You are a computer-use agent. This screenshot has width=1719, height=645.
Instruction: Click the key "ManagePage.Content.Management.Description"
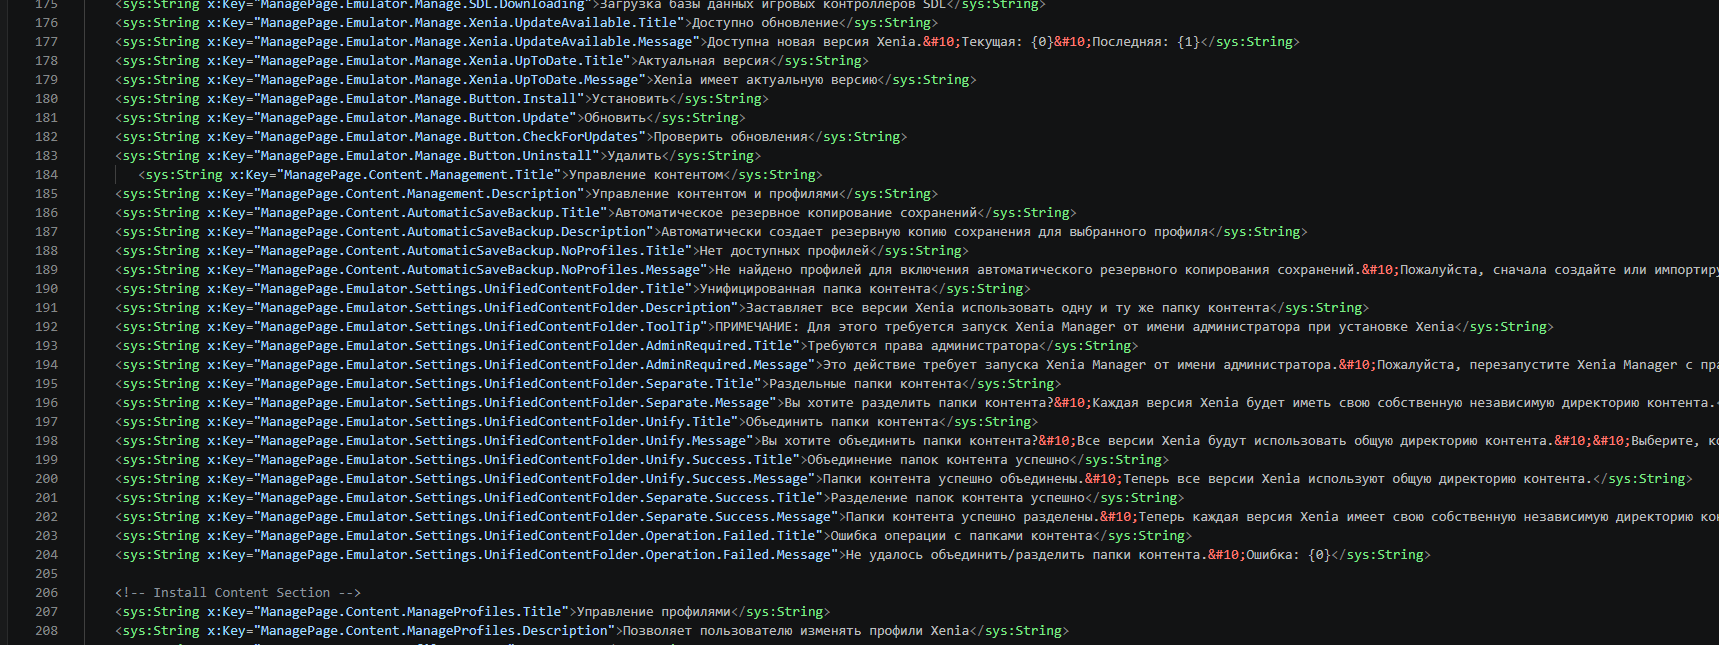pyautogui.click(x=419, y=193)
